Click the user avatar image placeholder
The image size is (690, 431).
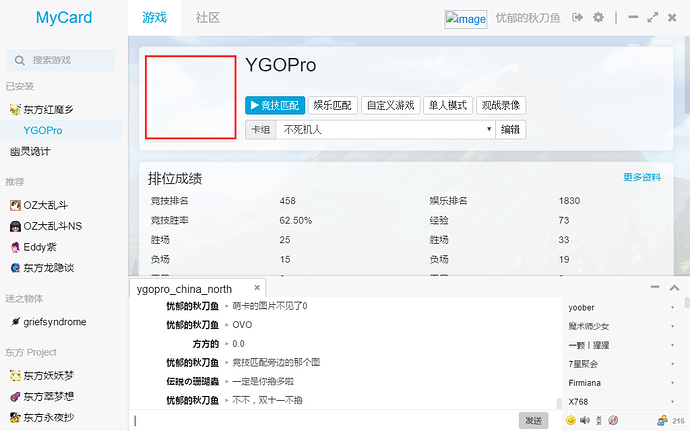point(466,19)
